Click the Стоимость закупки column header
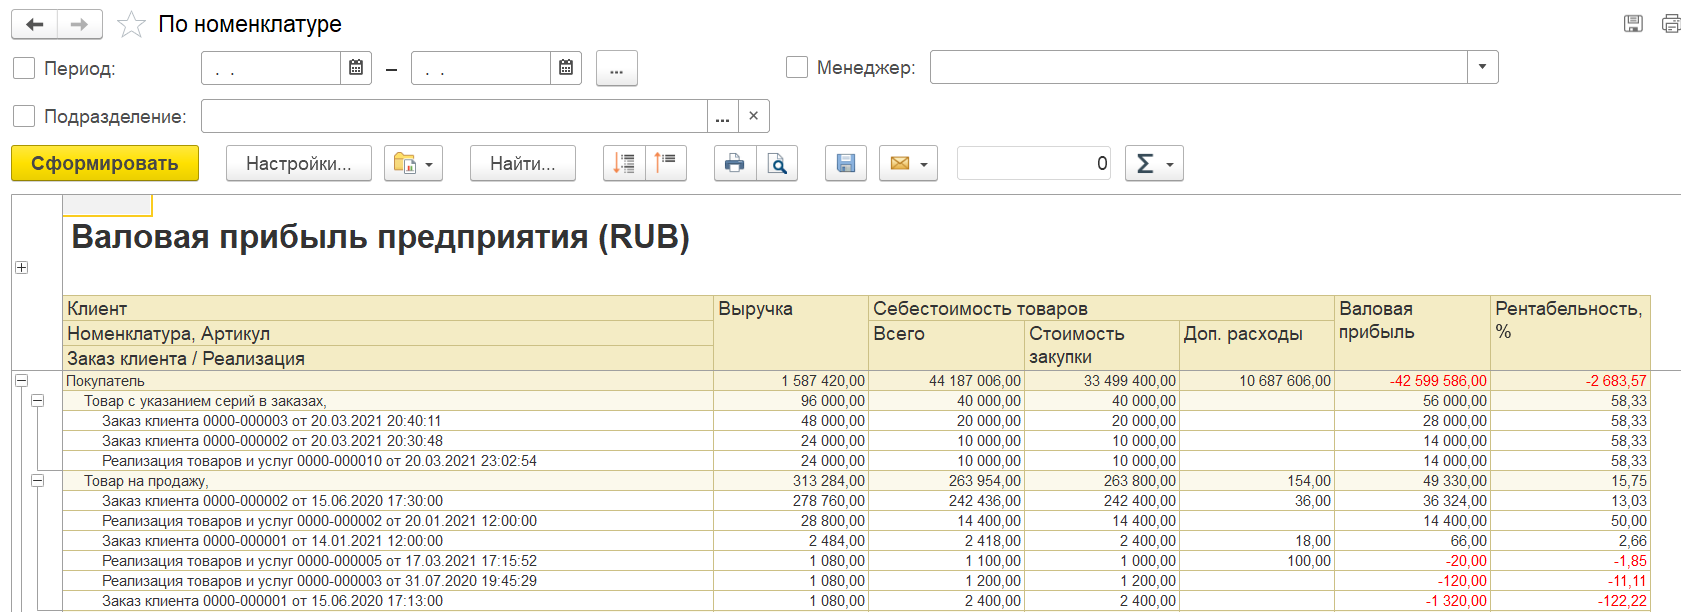Viewport: 1681px width, 612px height. (1101, 345)
